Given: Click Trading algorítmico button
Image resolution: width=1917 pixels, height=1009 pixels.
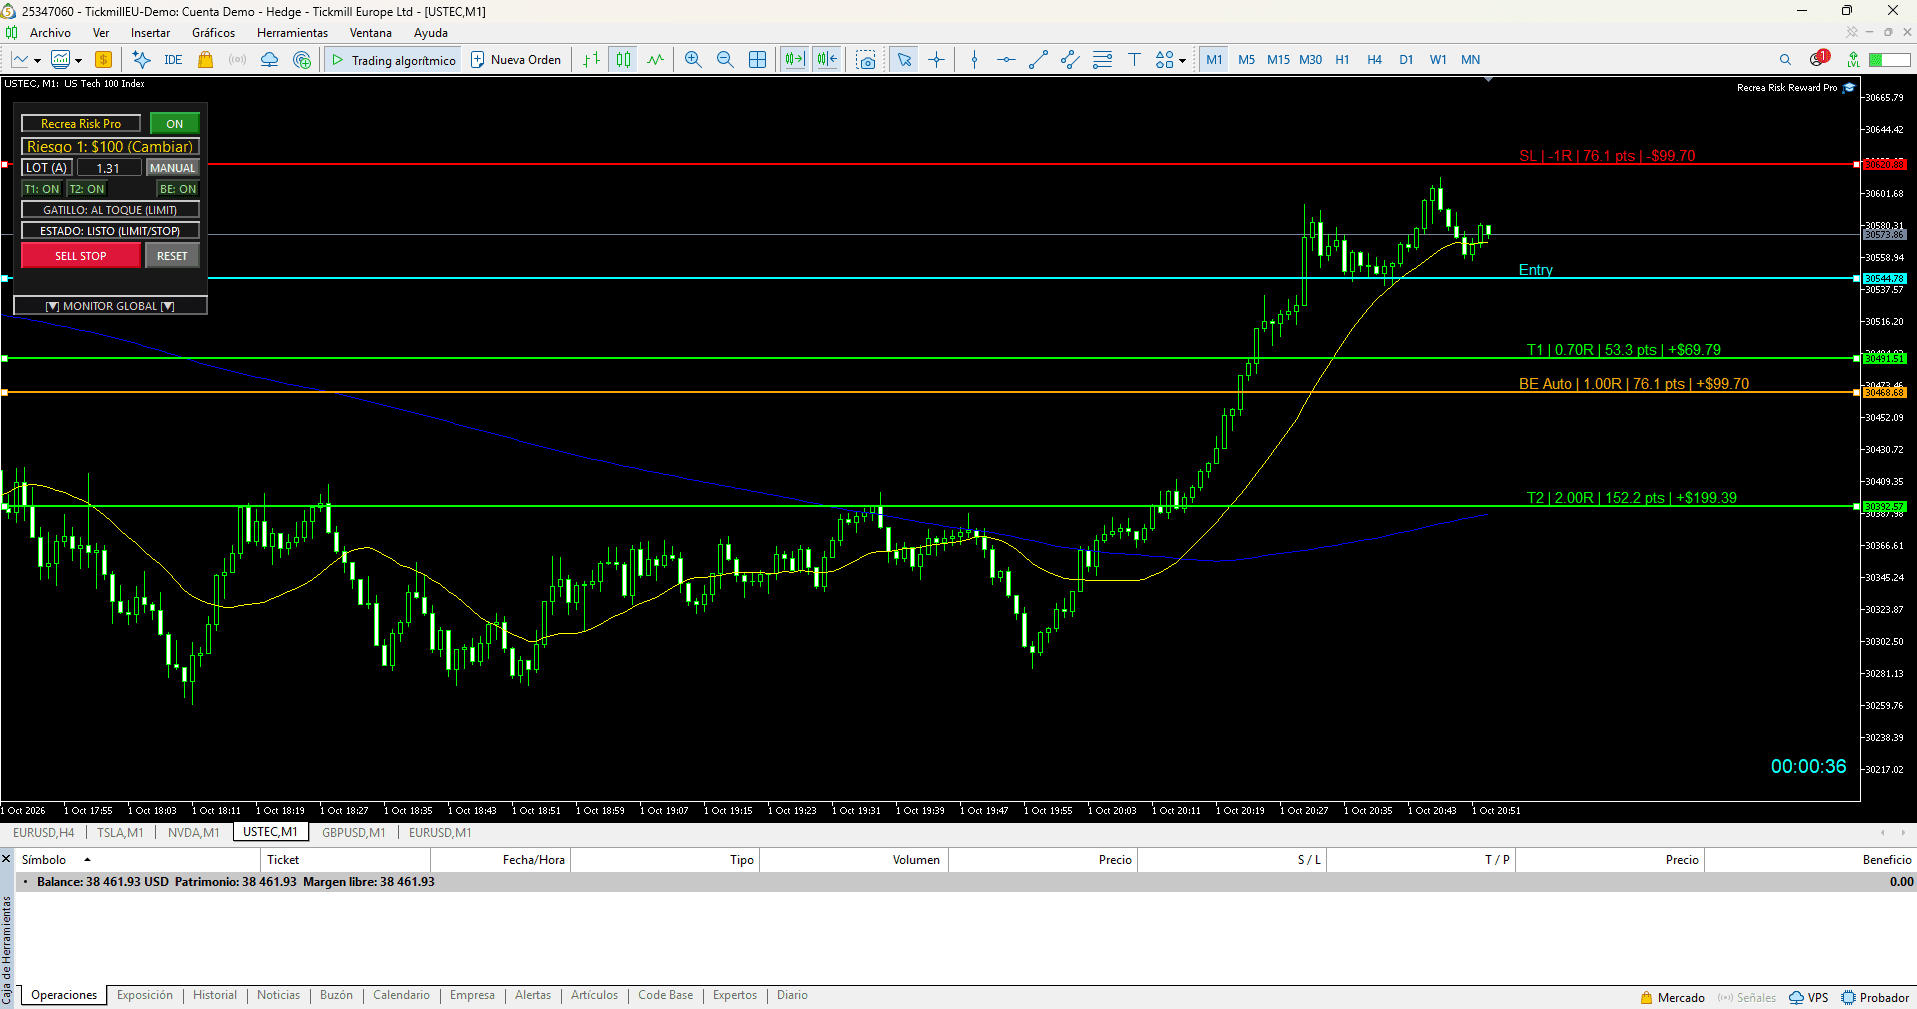Looking at the screenshot, I should (x=393, y=60).
